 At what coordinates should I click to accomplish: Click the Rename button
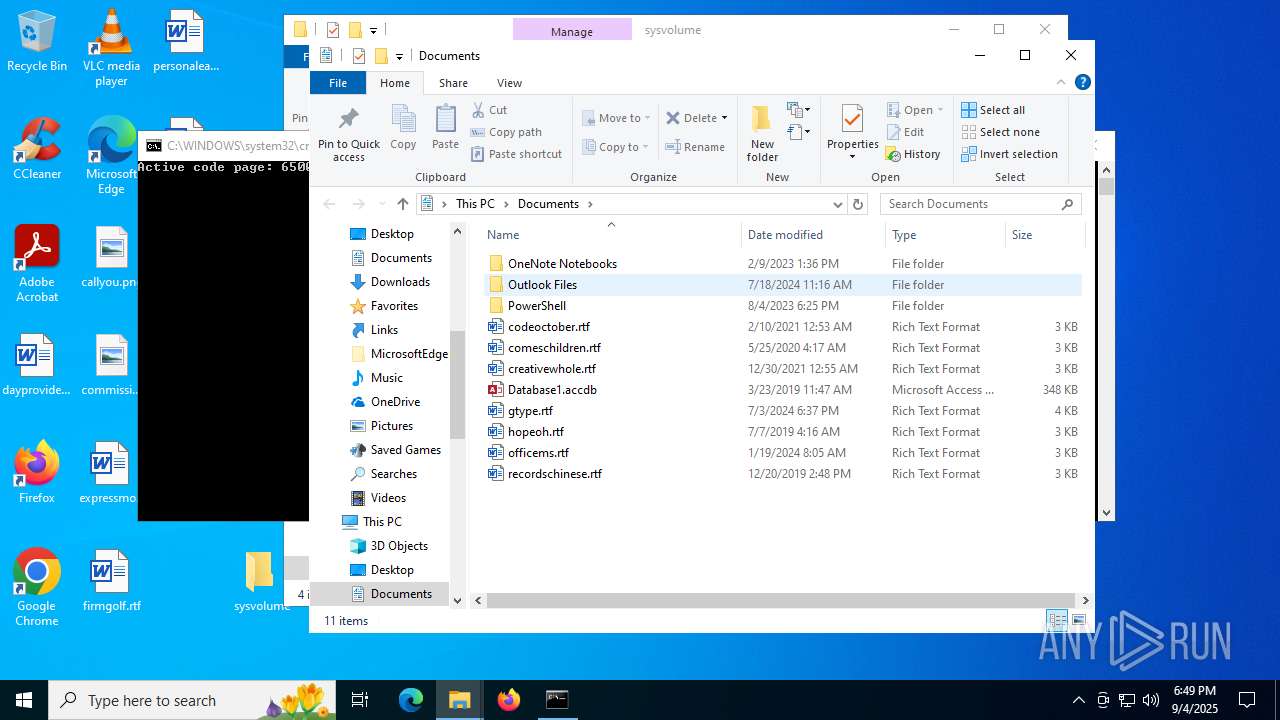pyautogui.click(x=695, y=147)
